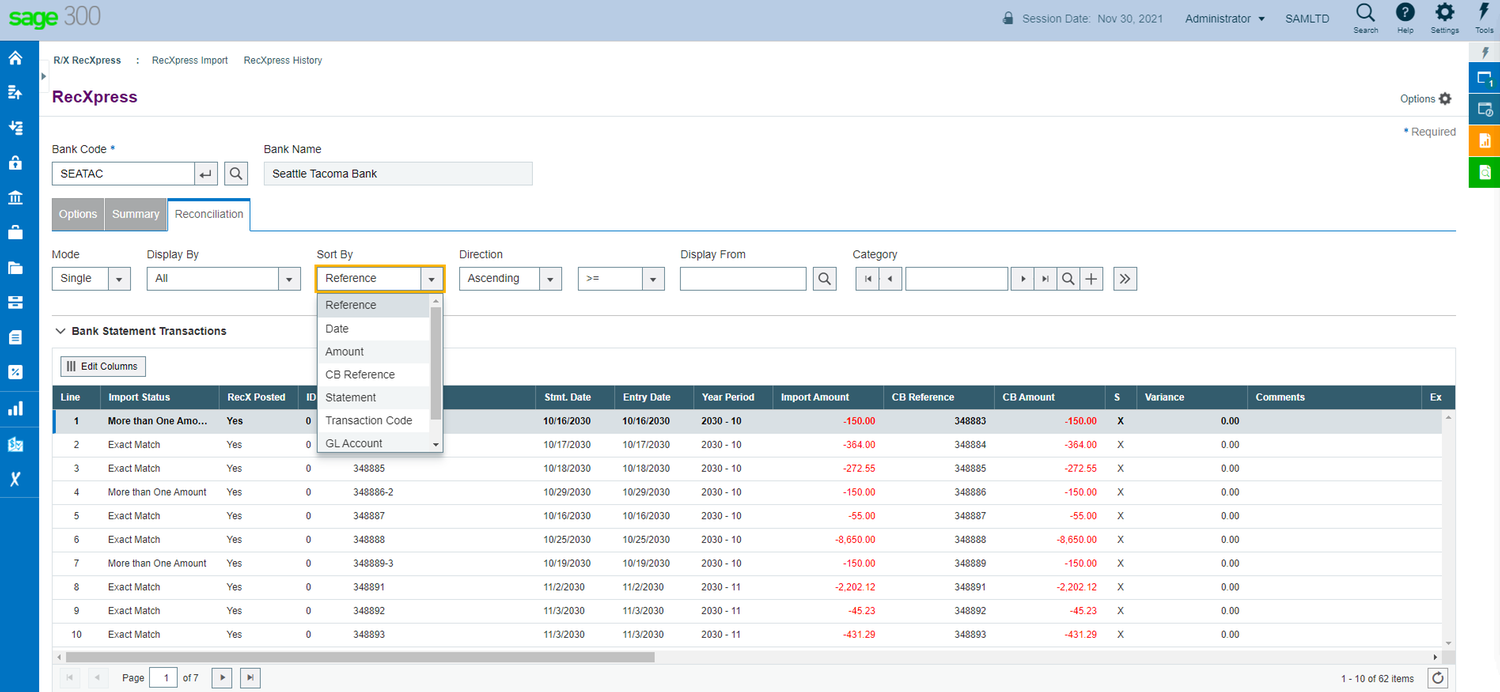Select Amount in Sort By list
Image resolution: width=1500 pixels, height=692 pixels.
coord(374,351)
